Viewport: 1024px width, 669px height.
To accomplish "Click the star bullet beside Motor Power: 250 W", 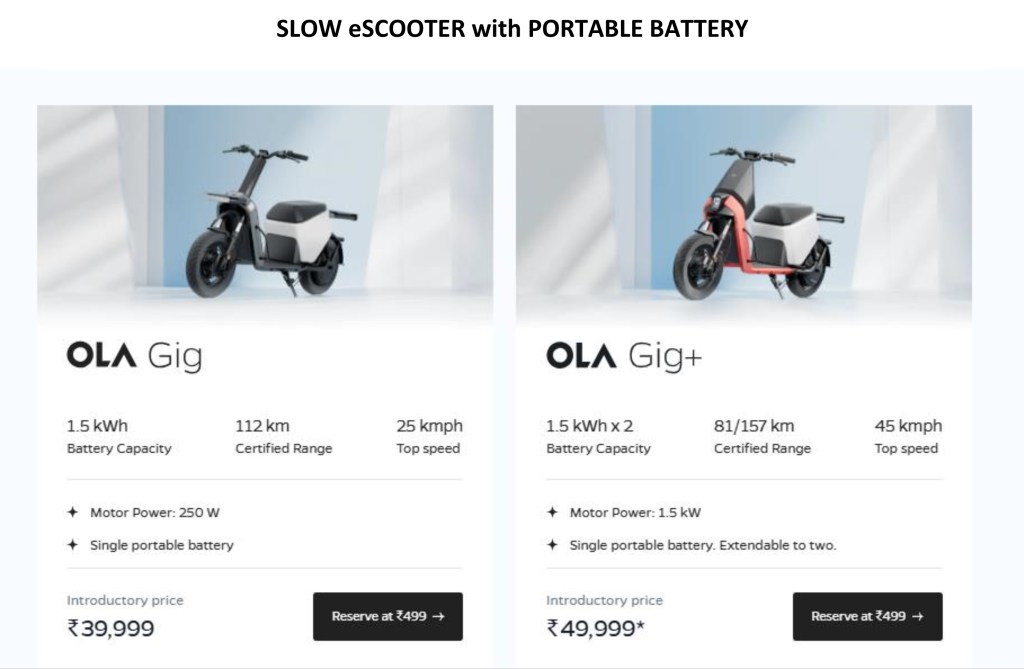I will [x=72, y=513].
